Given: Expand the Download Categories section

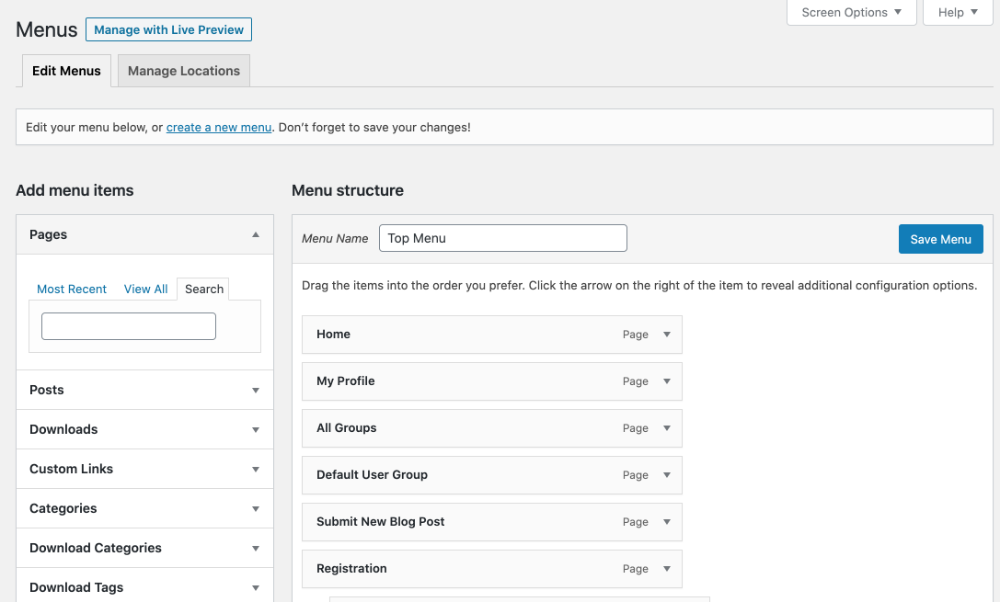Looking at the screenshot, I should click(x=255, y=548).
